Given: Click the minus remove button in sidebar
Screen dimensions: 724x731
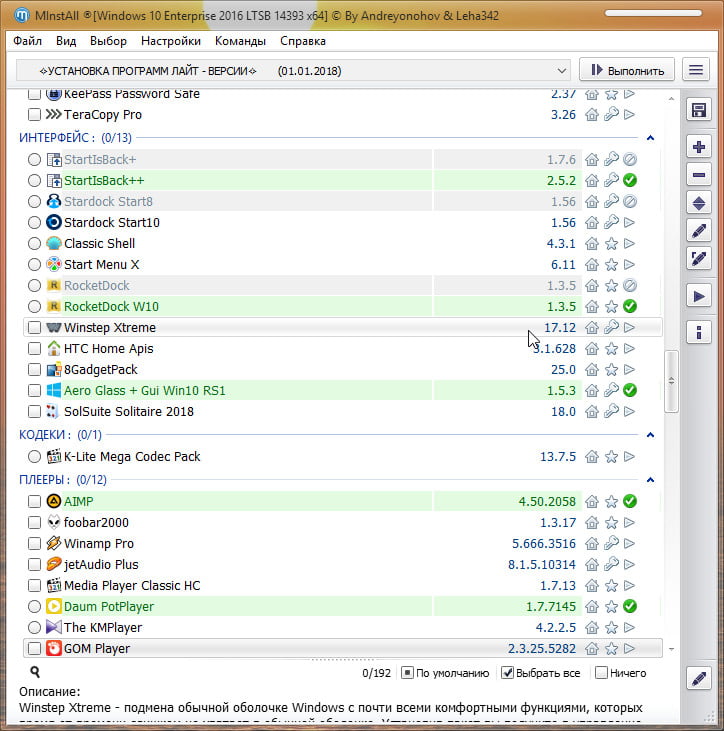Looking at the screenshot, I should pyautogui.click(x=699, y=175).
